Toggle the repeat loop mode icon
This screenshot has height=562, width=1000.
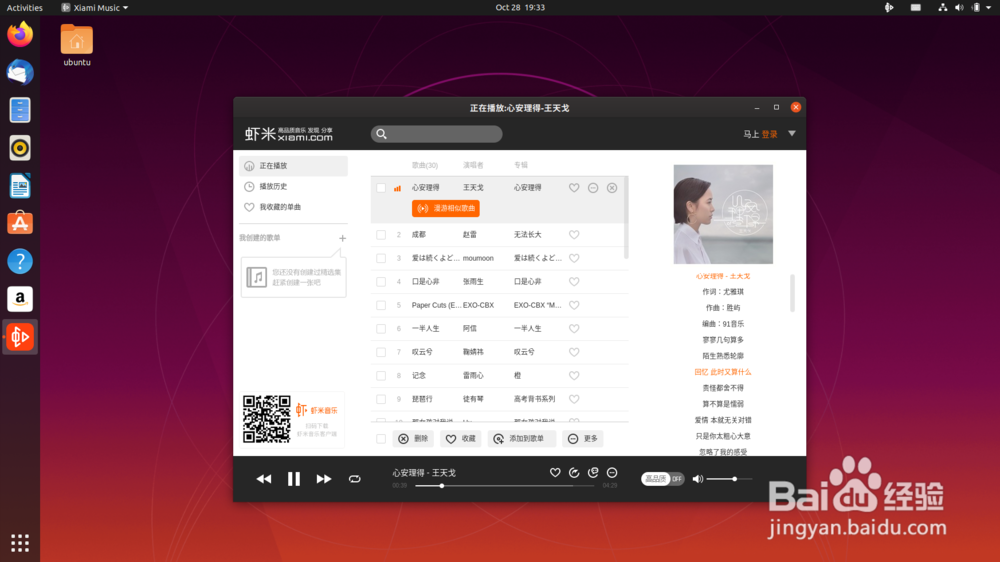[x=355, y=479]
